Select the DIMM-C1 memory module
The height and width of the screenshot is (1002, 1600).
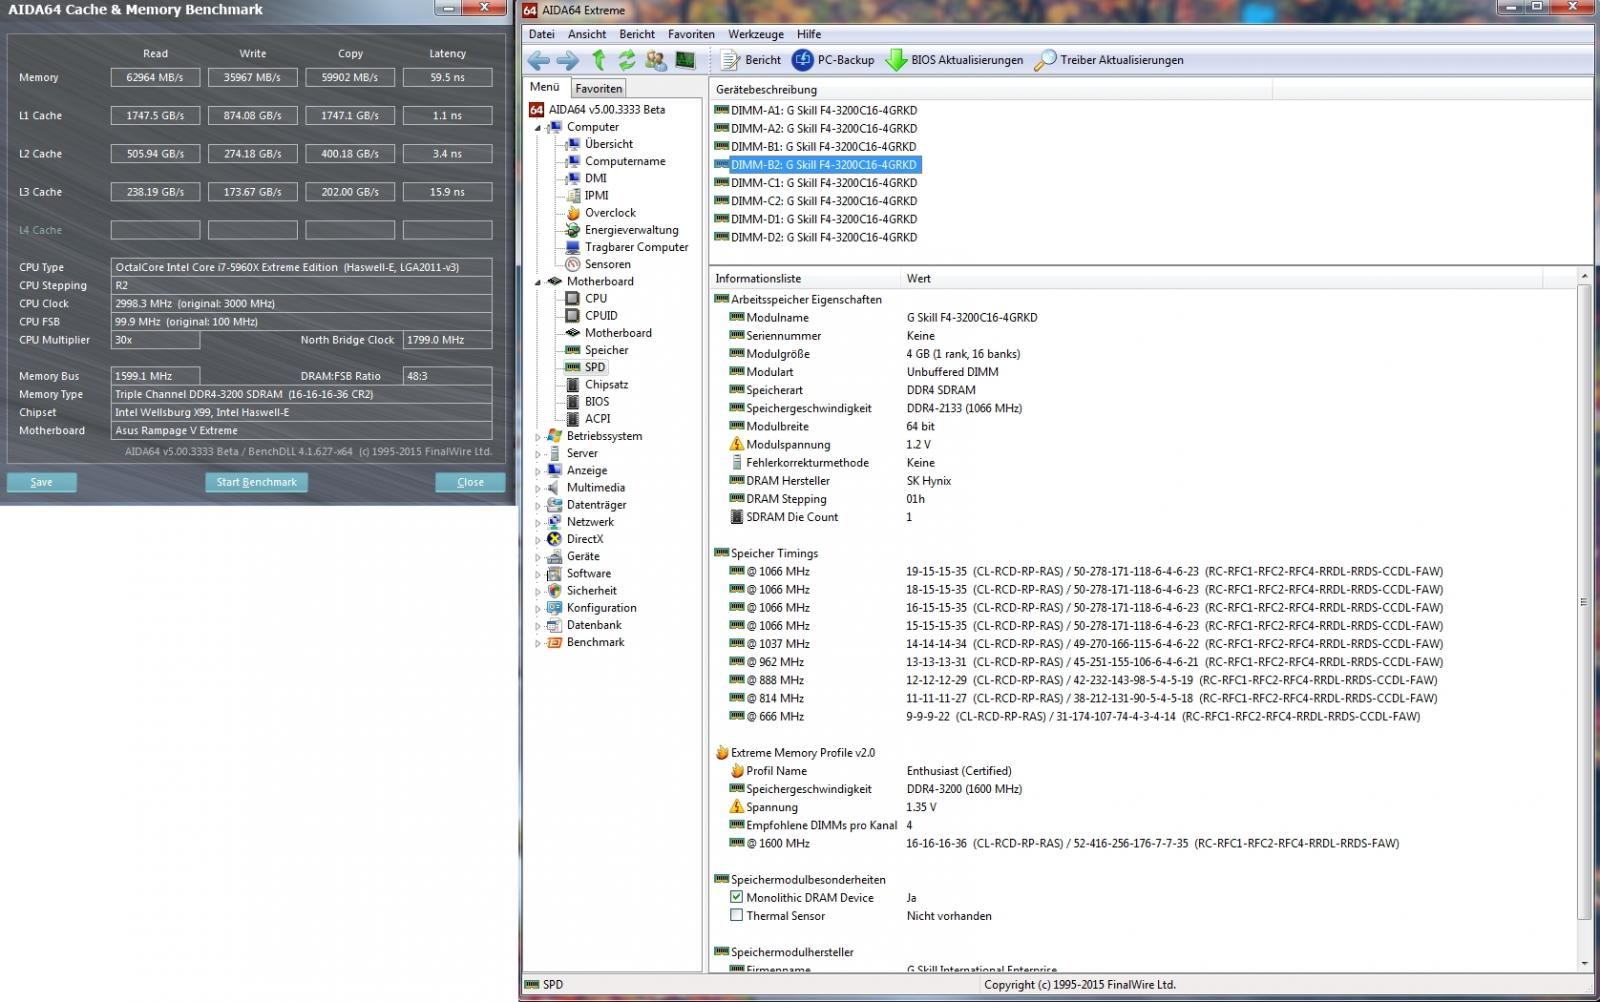(816, 183)
